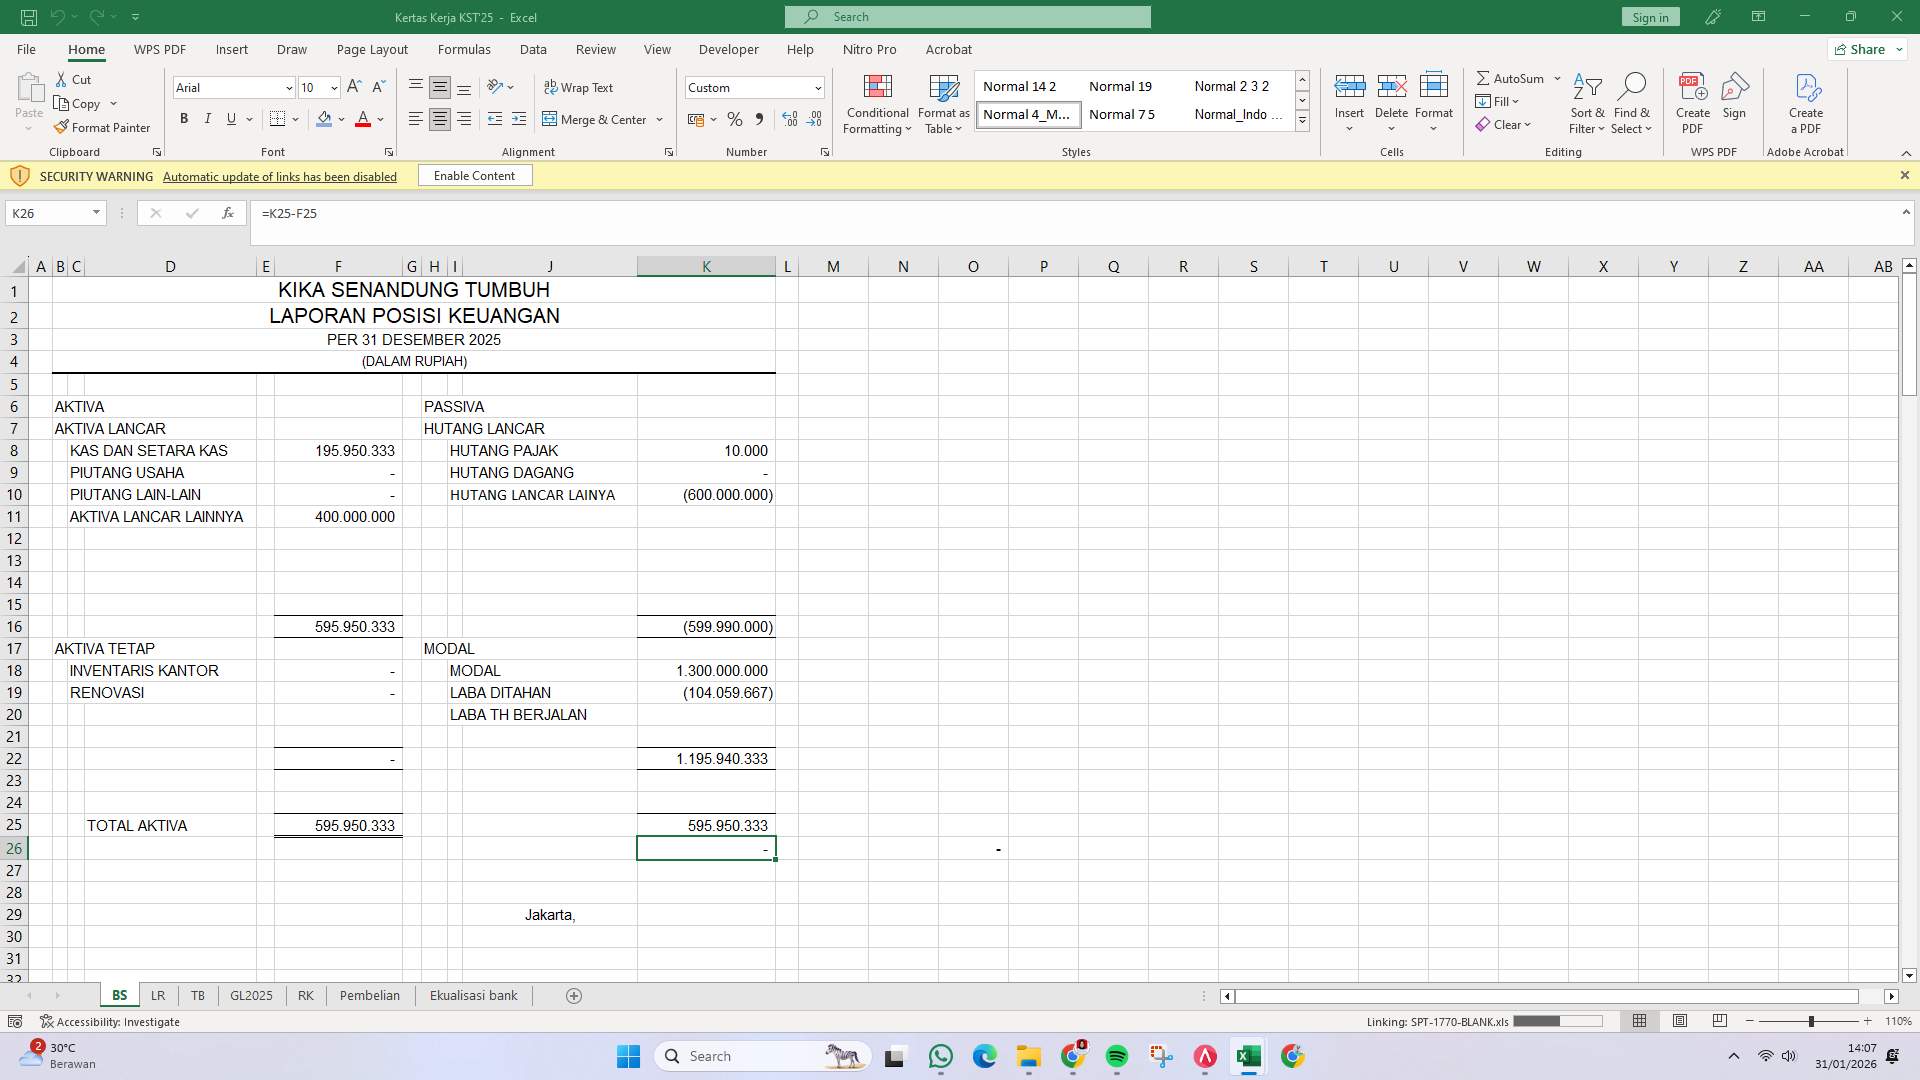1920x1080 pixels.
Task: Select the Format Painter
Action: click(x=102, y=127)
